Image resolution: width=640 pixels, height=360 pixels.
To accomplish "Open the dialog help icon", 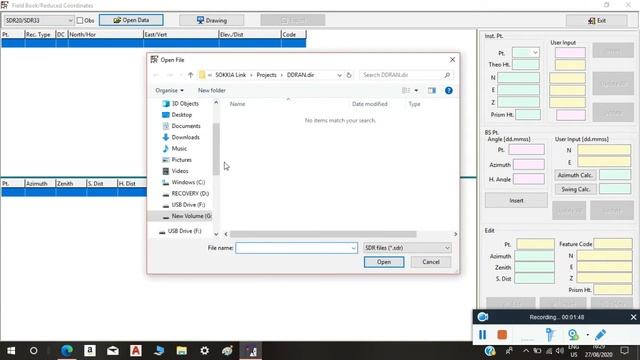I will click(449, 91).
